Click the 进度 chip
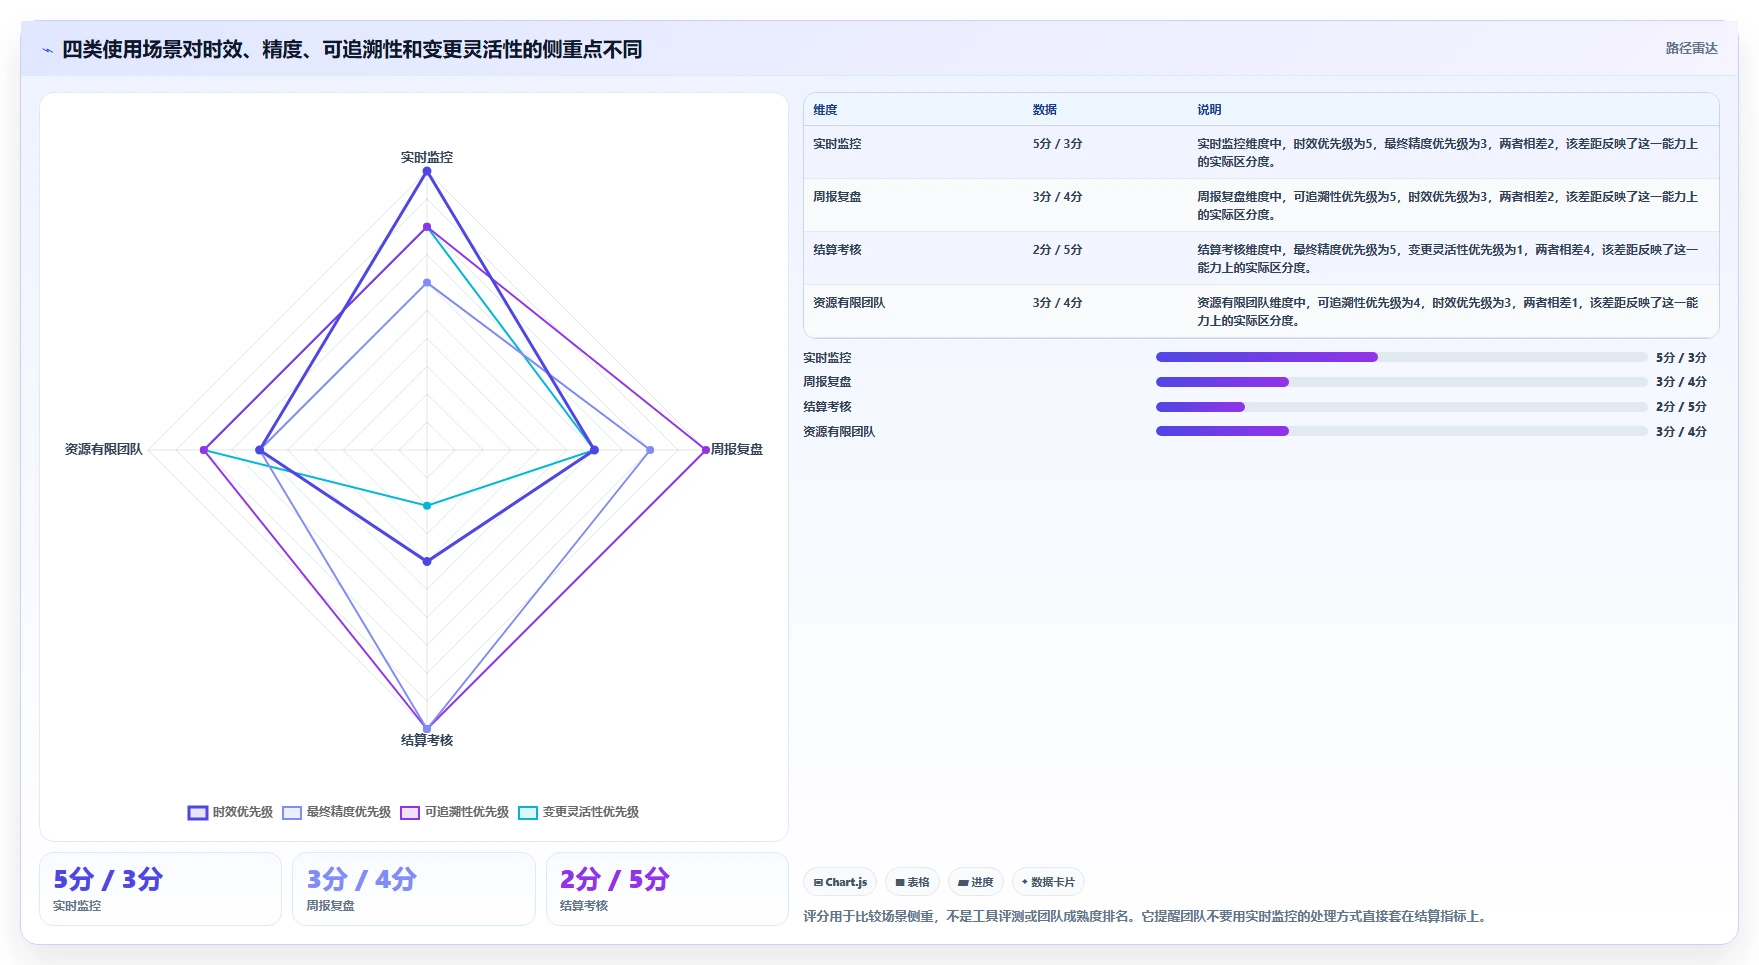Viewport: 1759px width, 965px height. 975,882
